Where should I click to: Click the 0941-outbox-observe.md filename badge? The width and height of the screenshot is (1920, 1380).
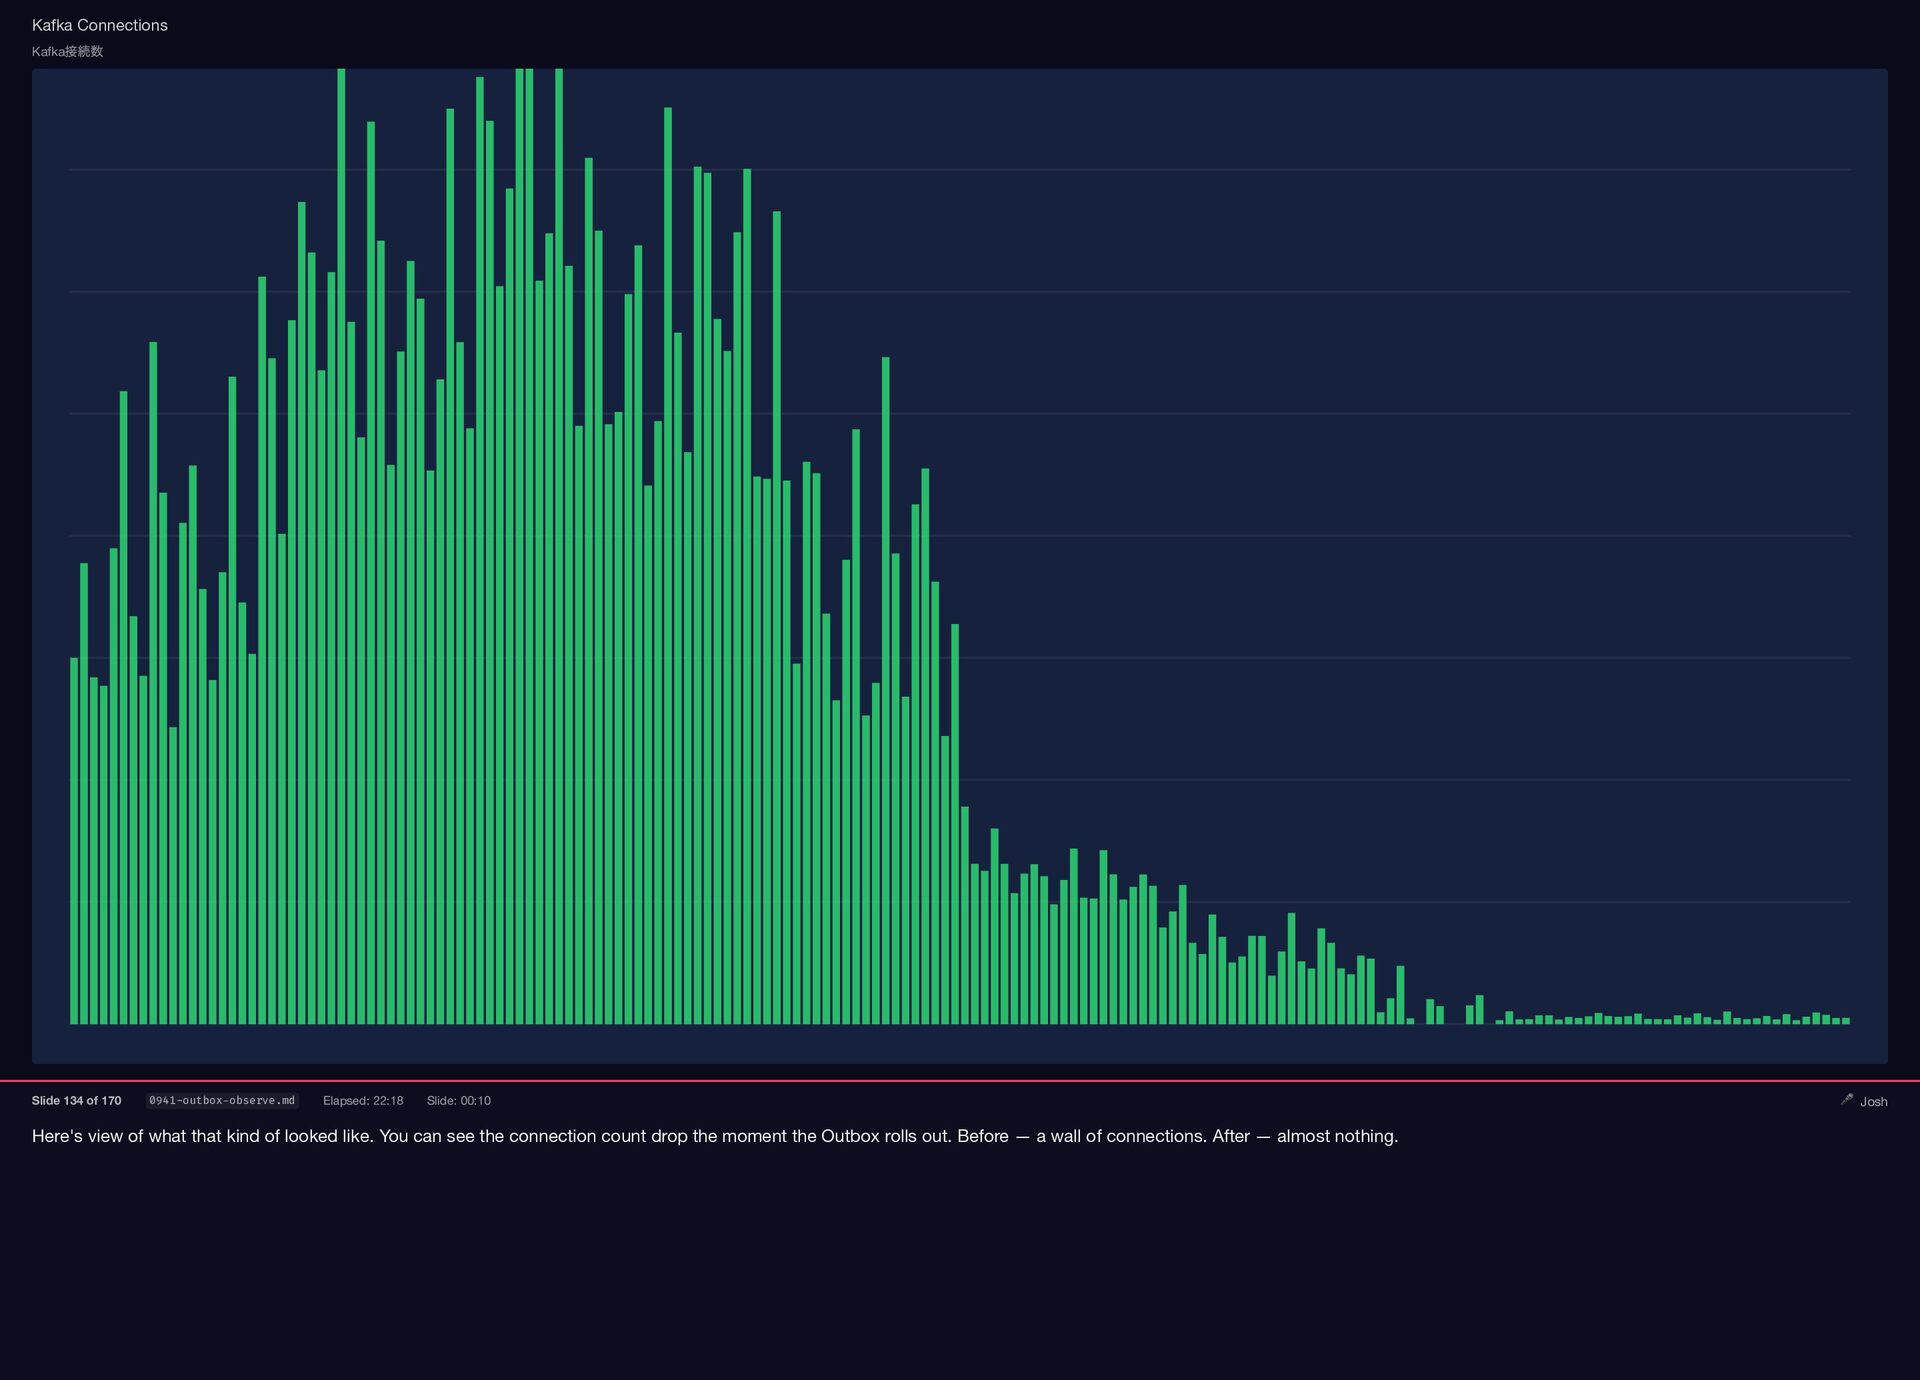pos(222,1100)
